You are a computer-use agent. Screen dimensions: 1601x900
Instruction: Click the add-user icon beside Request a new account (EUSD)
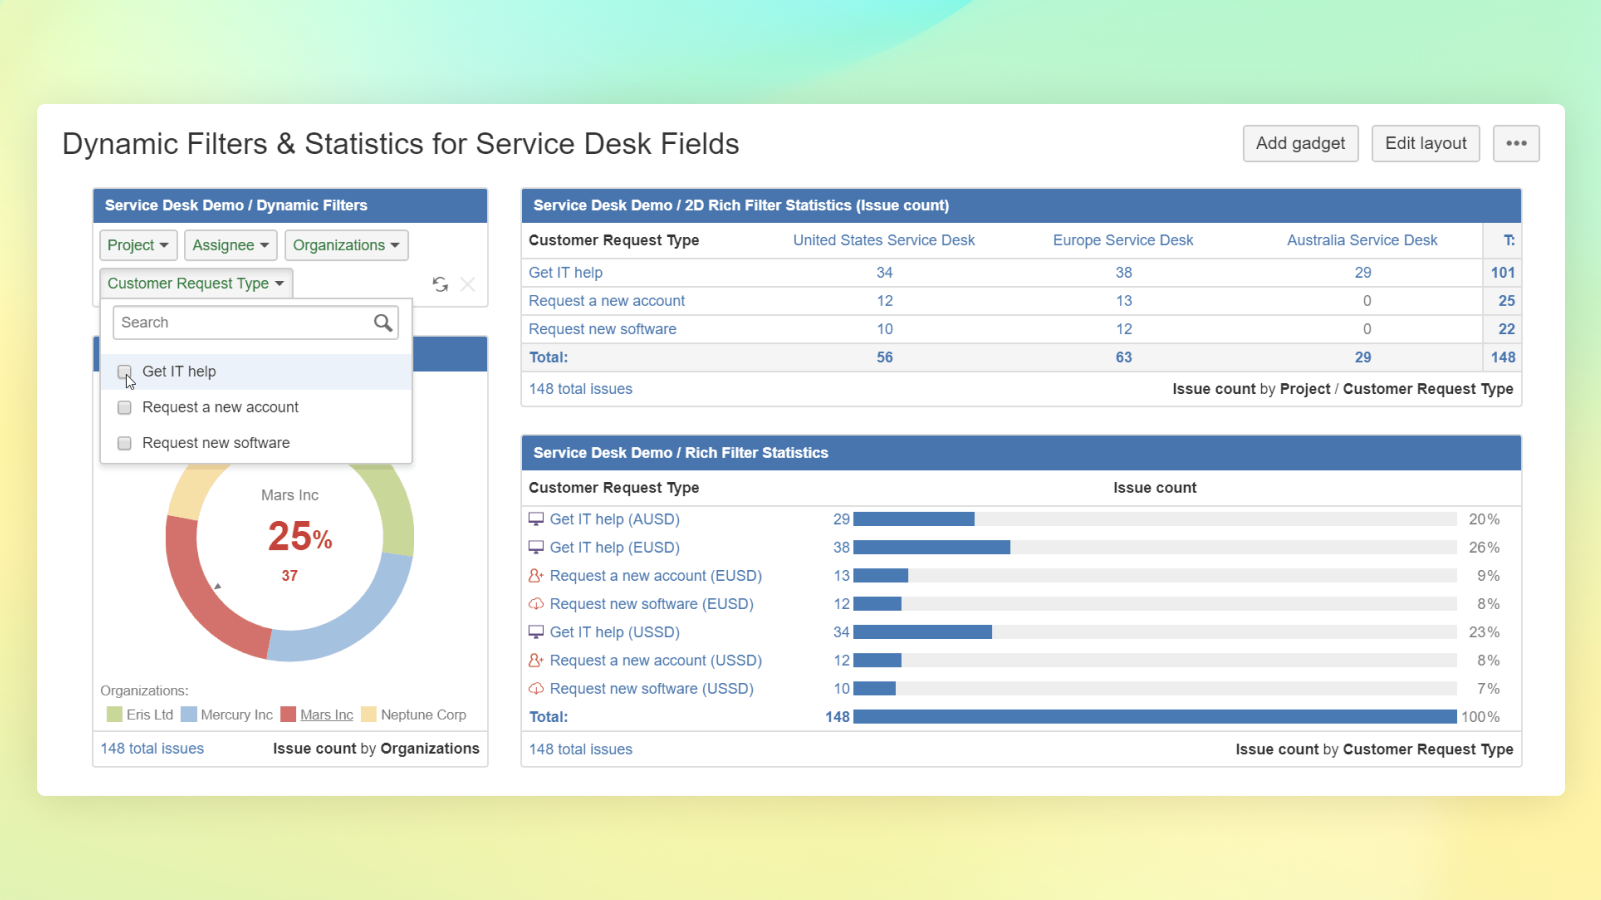[535, 575]
